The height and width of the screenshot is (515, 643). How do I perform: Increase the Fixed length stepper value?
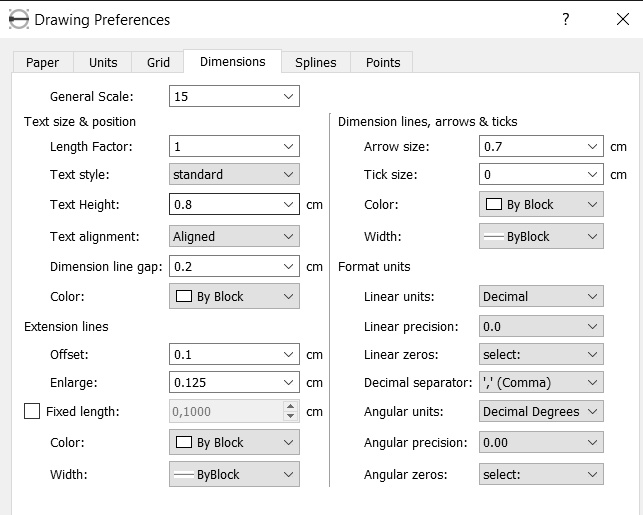(x=291, y=406)
